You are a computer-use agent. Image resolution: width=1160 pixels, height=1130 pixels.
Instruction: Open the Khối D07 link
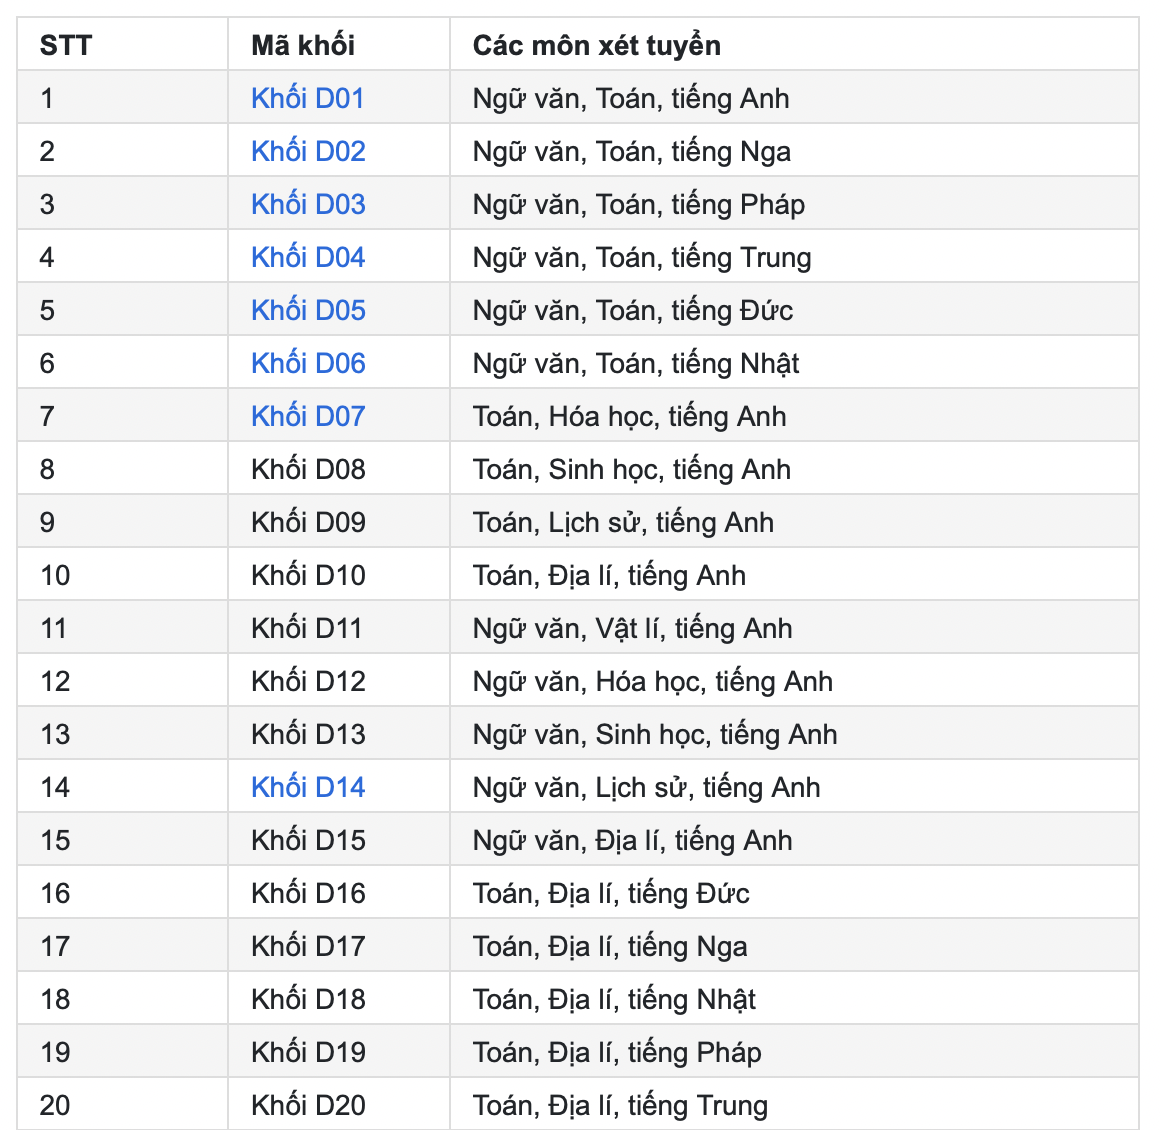pyautogui.click(x=308, y=416)
